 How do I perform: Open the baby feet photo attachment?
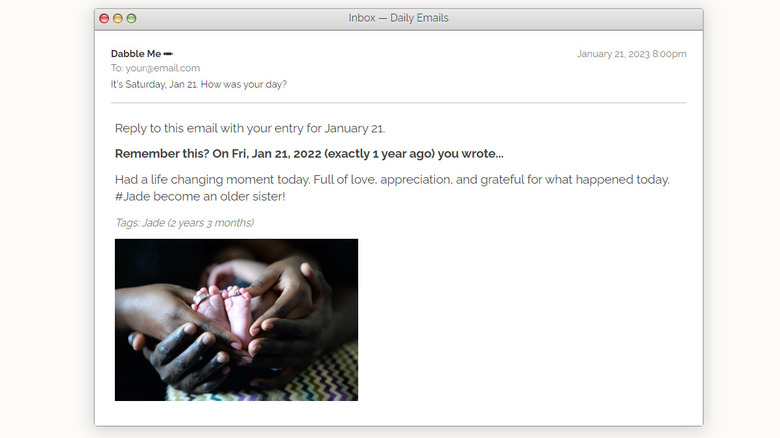pos(236,320)
